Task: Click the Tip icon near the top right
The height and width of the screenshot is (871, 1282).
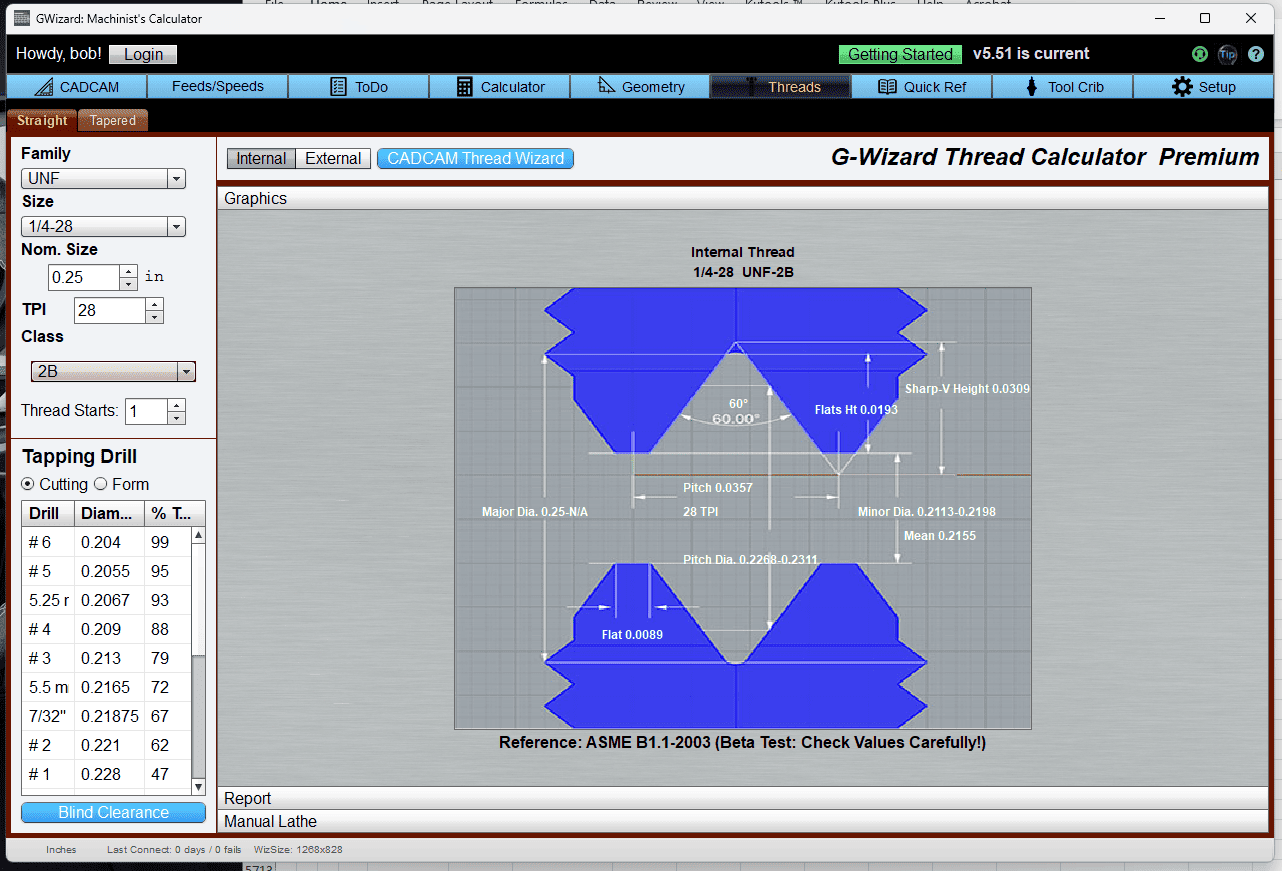Action: [1228, 54]
